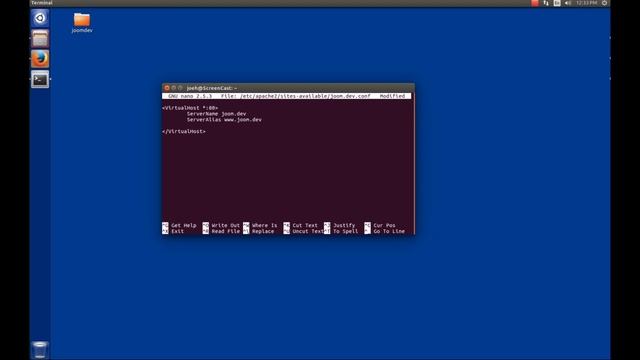Image resolution: width=640 pixels, height=360 pixels.
Task: Maximize the terminal window
Action: pyautogui.click(x=180, y=88)
